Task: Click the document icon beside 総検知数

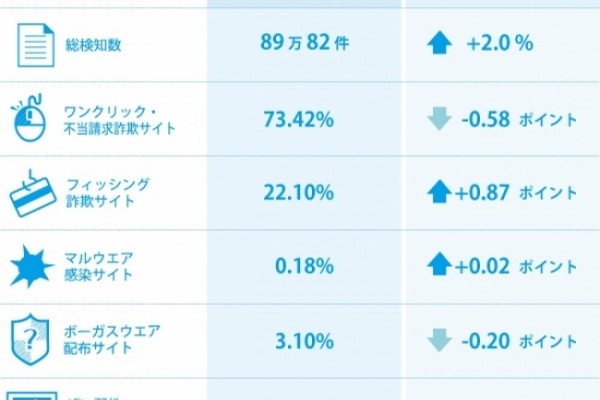Action: point(36,45)
